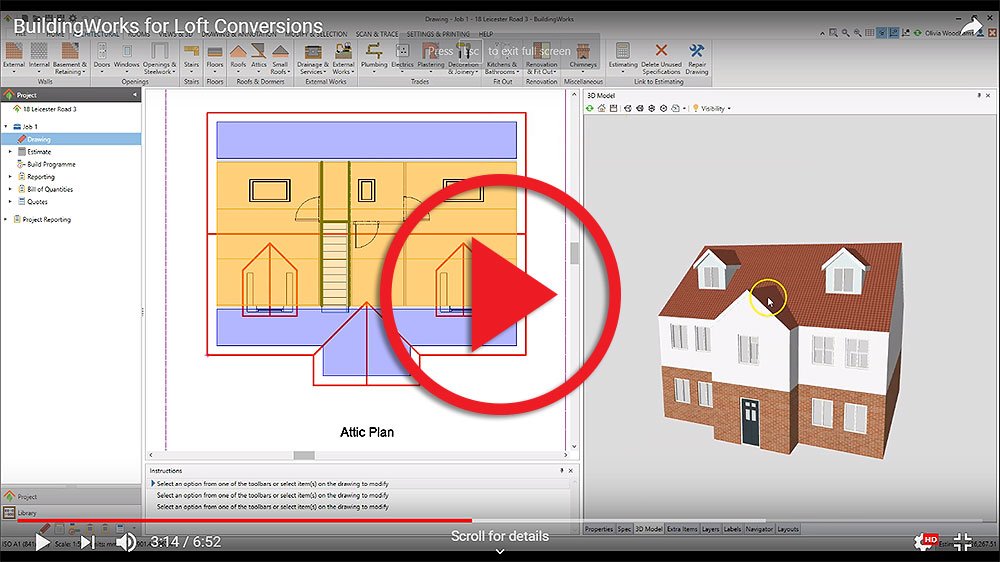Click the video settings gear icon
Viewport: 1000px width, 562px height.
(x=923, y=542)
